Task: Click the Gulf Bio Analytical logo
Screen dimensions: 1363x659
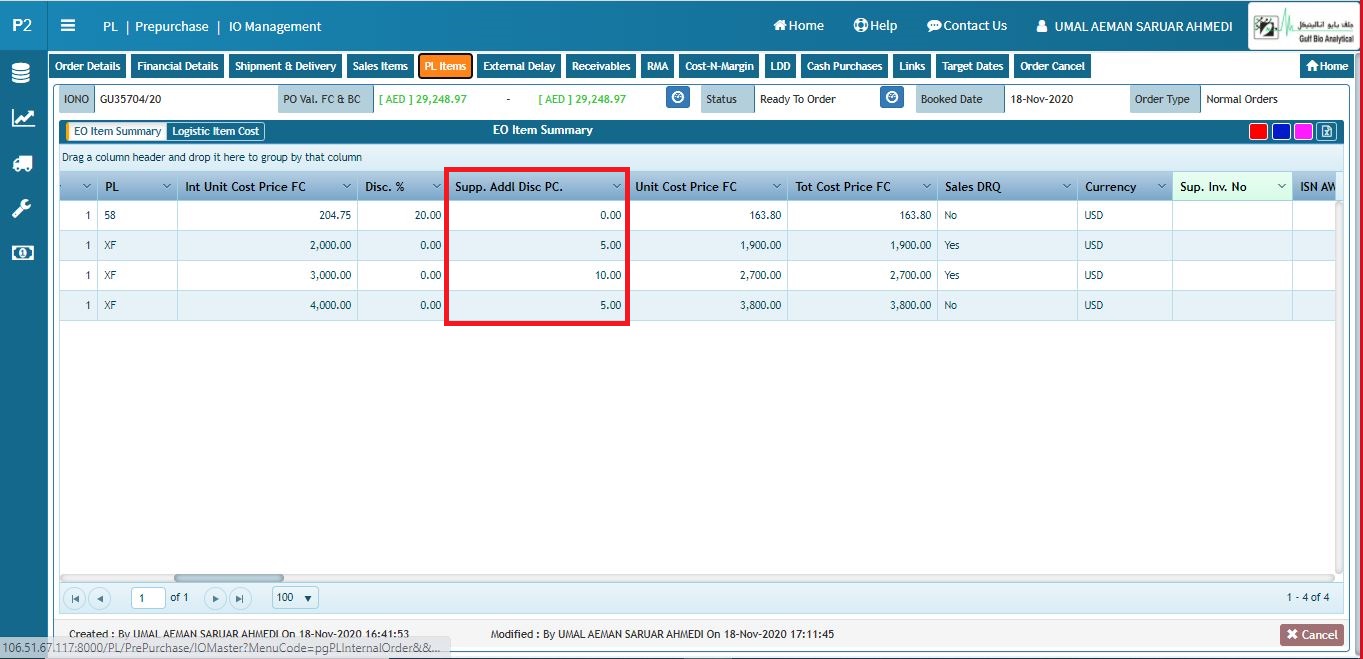Action: (1303, 27)
